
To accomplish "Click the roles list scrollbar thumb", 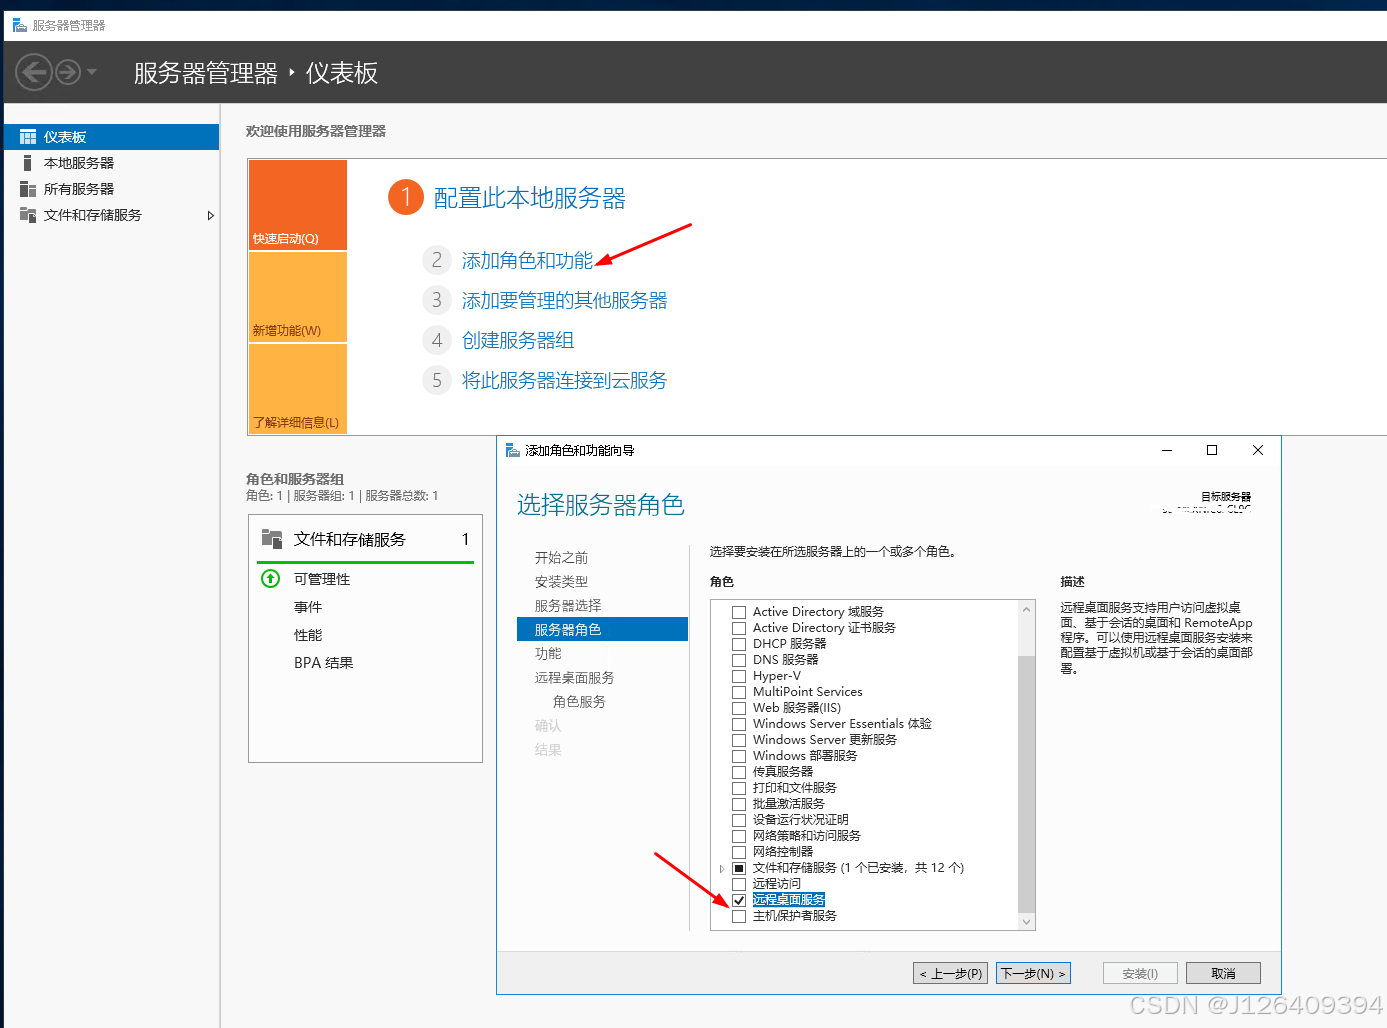I will tap(1026, 783).
